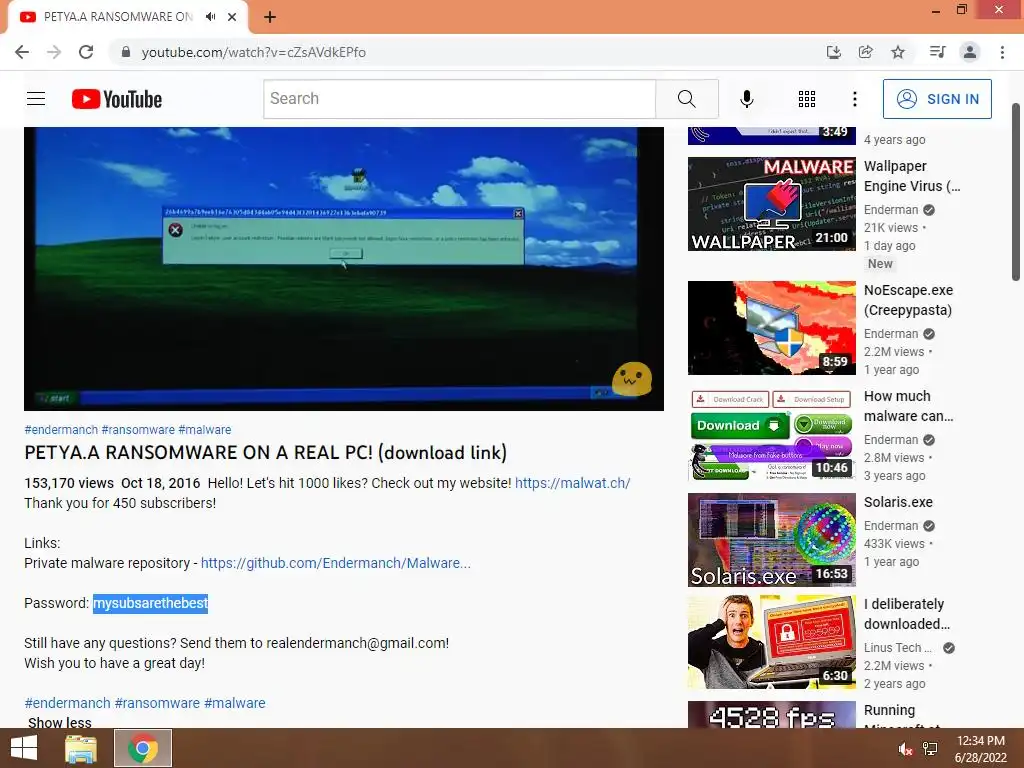The width and height of the screenshot is (1024, 768).
Task: Open the media controls icon in toolbar
Action: (x=937, y=52)
